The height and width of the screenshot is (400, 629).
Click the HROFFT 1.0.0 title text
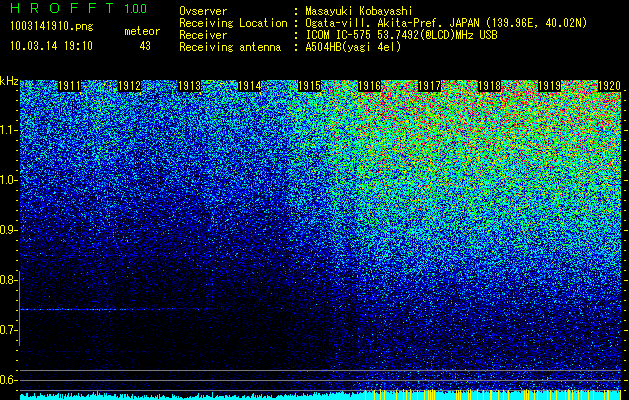click(x=79, y=8)
